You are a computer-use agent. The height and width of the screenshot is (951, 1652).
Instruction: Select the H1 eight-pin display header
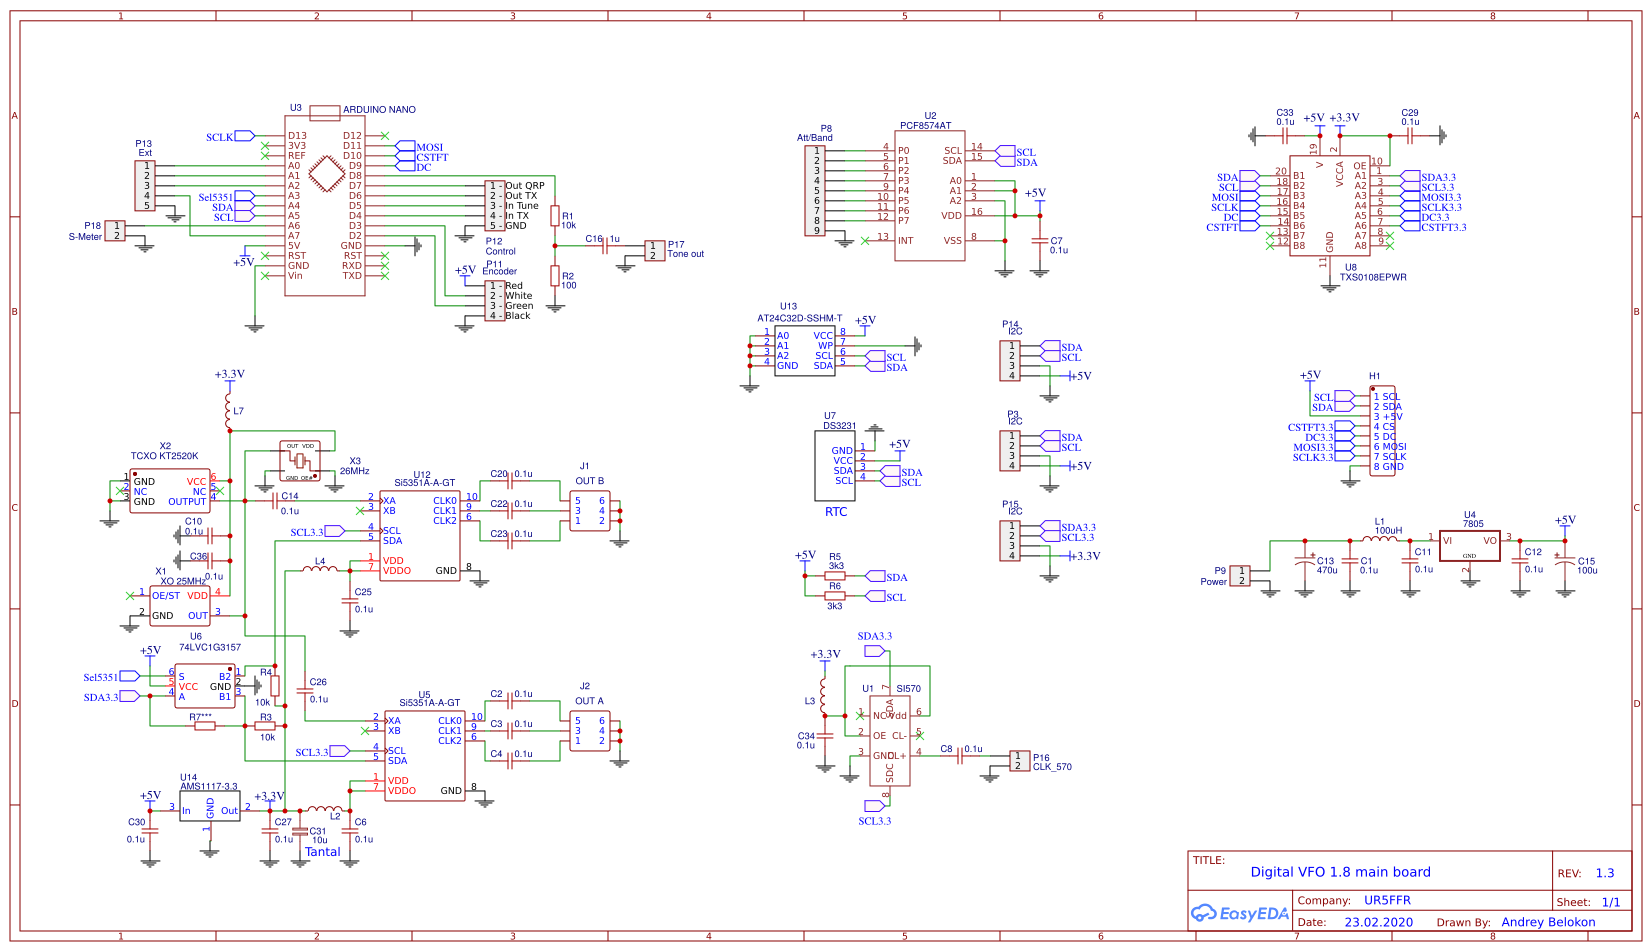coord(1383,431)
